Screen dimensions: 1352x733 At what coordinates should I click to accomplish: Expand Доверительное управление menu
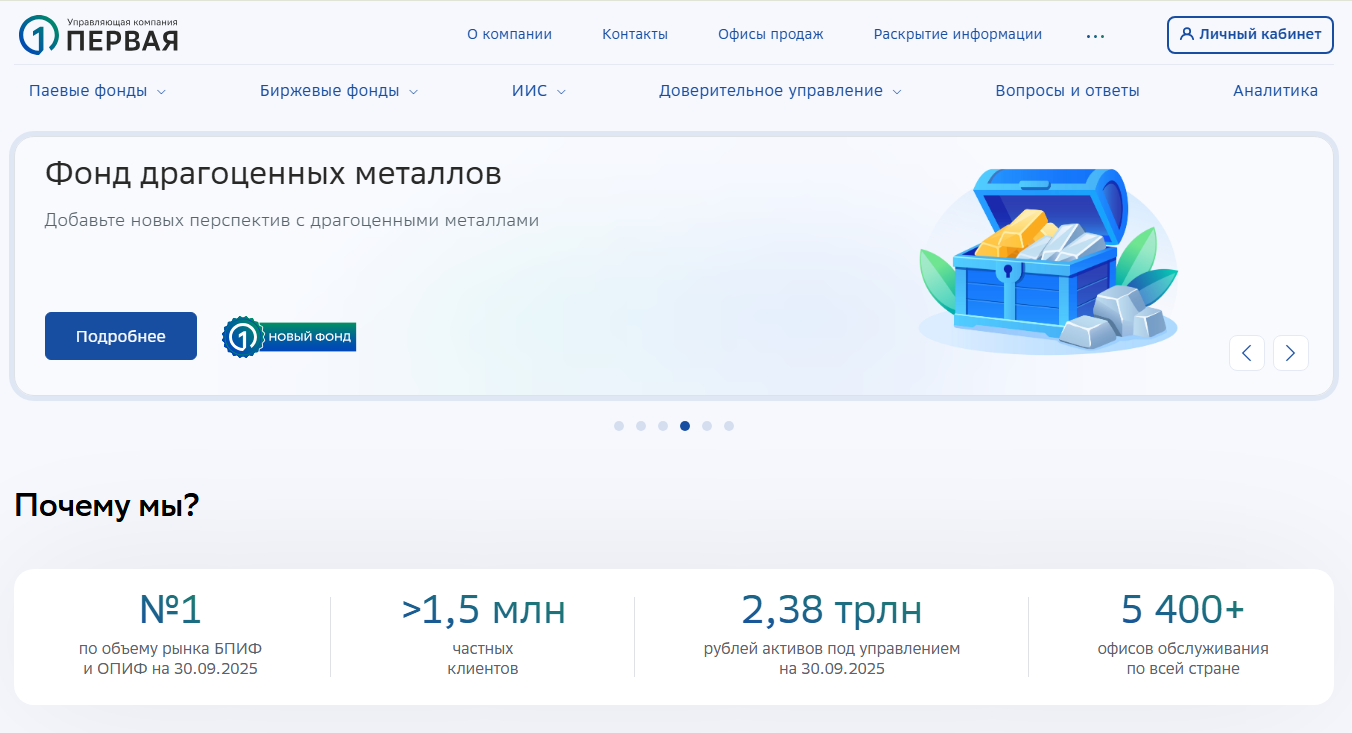pyautogui.click(x=779, y=91)
